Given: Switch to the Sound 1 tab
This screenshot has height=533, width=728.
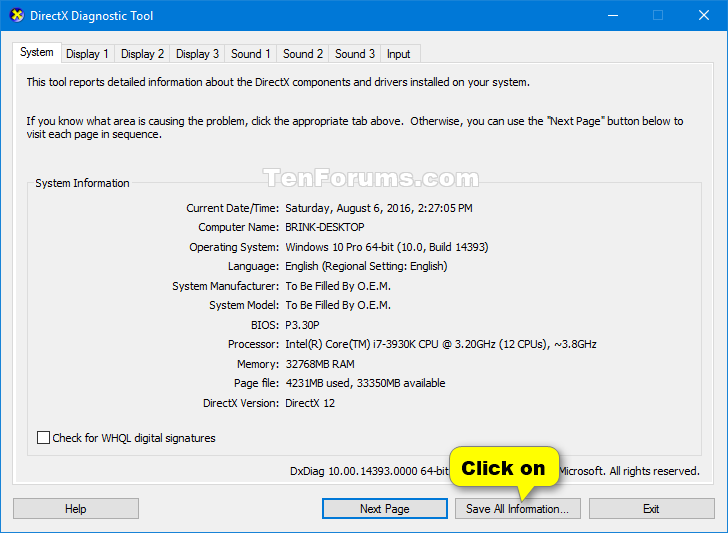Looking at the screenshot, I should [251, 54].
